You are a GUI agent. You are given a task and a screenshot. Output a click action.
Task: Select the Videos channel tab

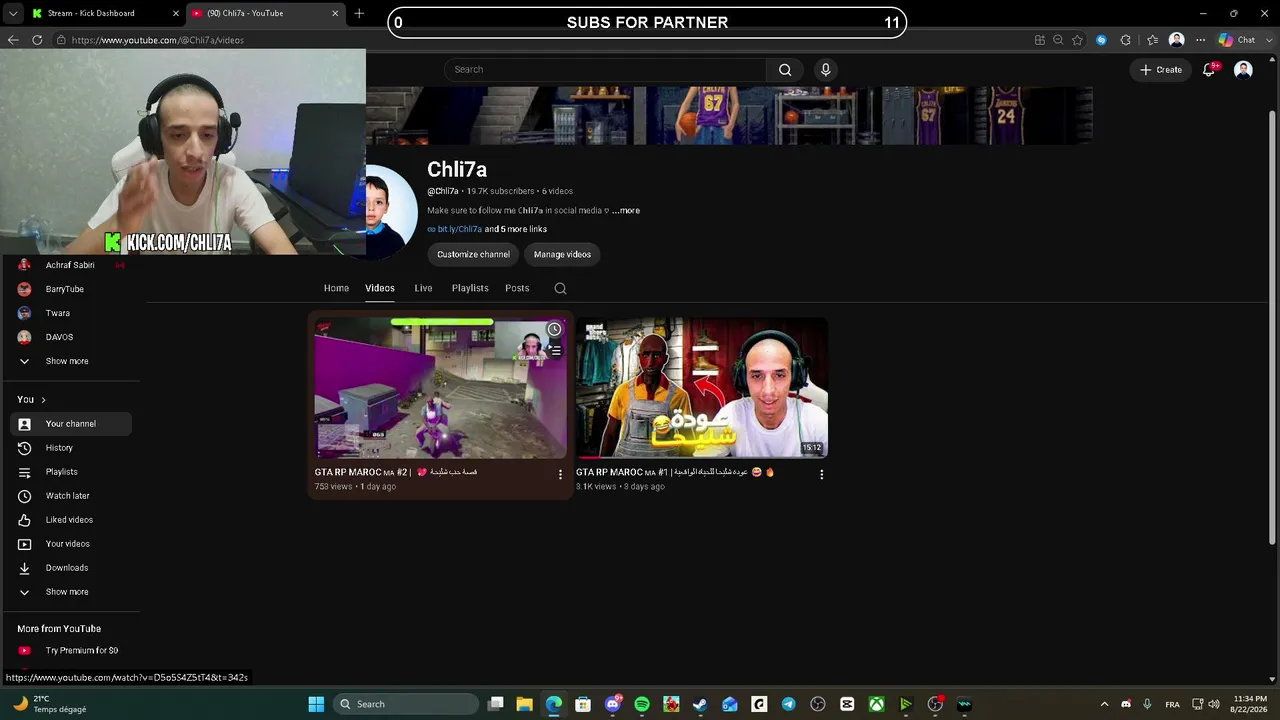click(x=380, y=288)
